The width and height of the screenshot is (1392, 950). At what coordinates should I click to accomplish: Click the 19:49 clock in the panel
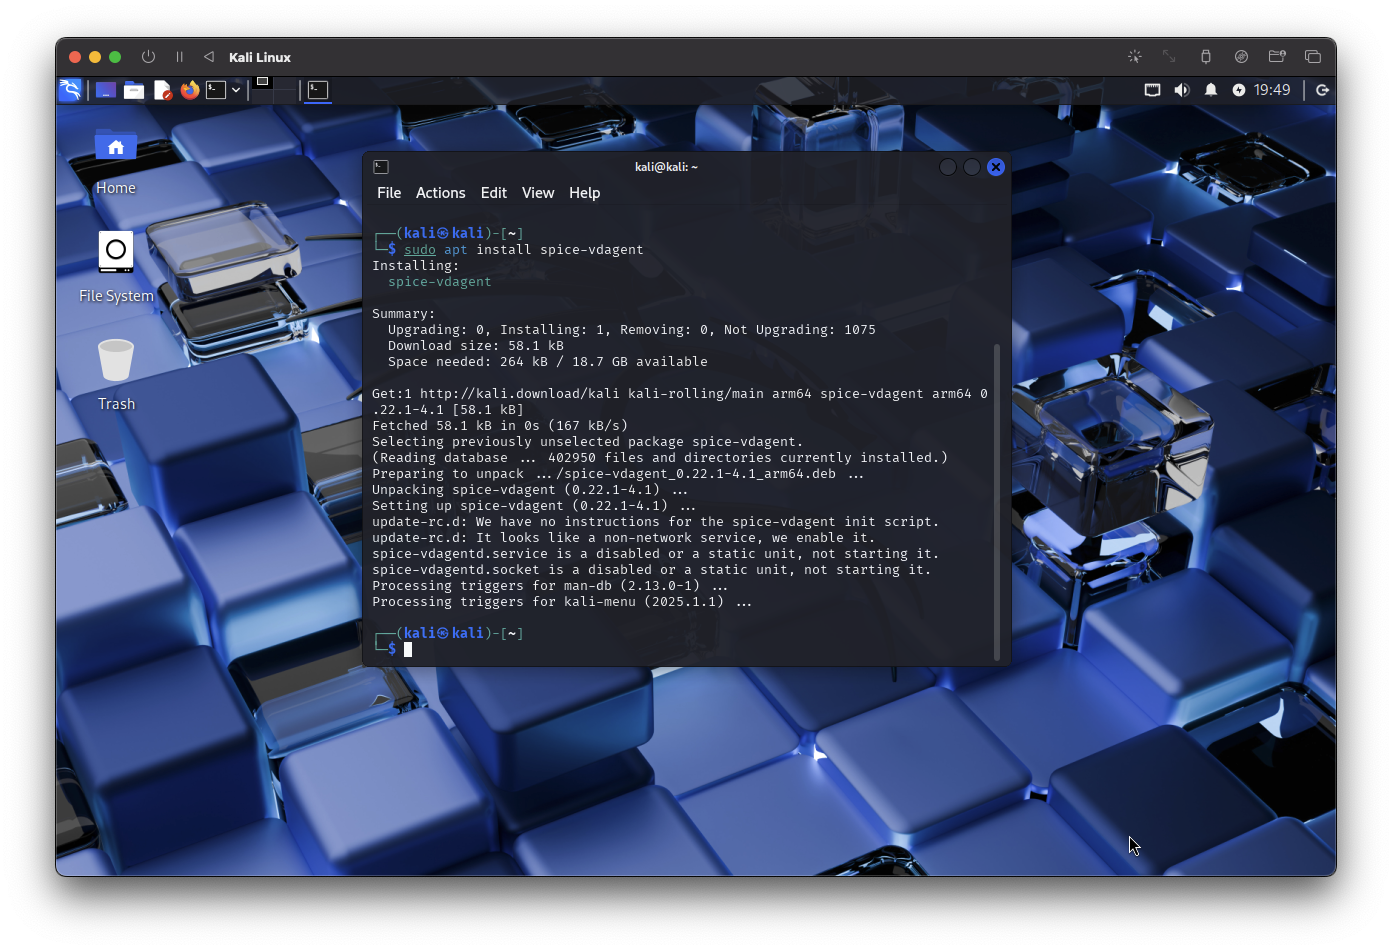coord(1272,90)
